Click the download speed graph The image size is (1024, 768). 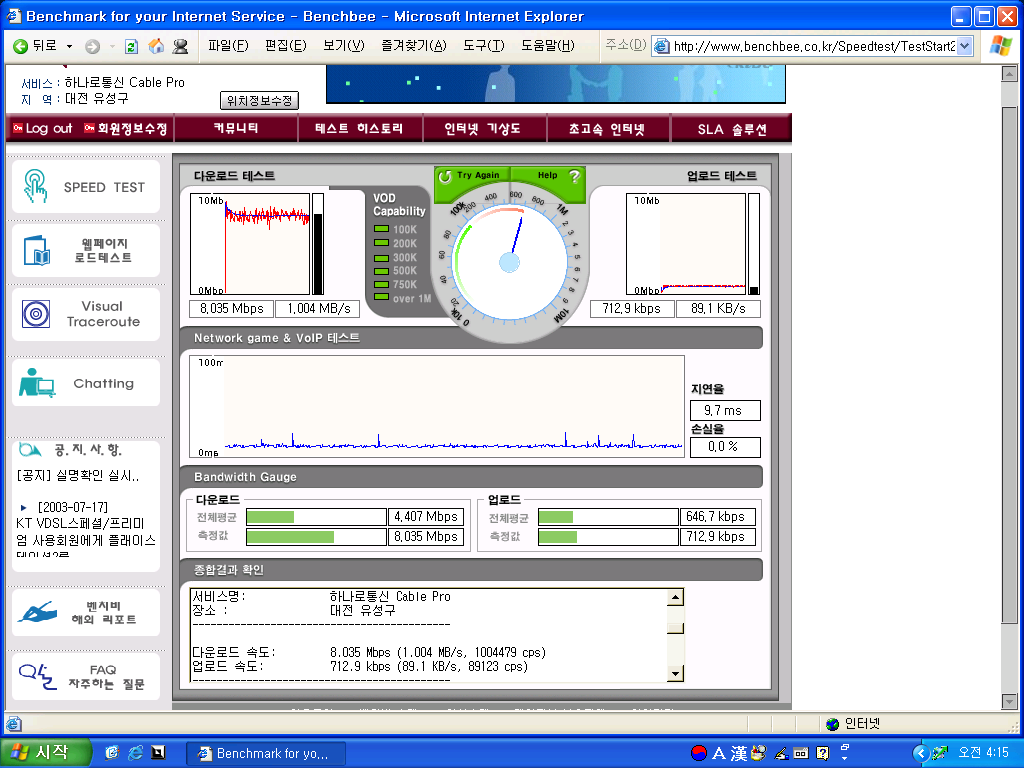[250, 244]
